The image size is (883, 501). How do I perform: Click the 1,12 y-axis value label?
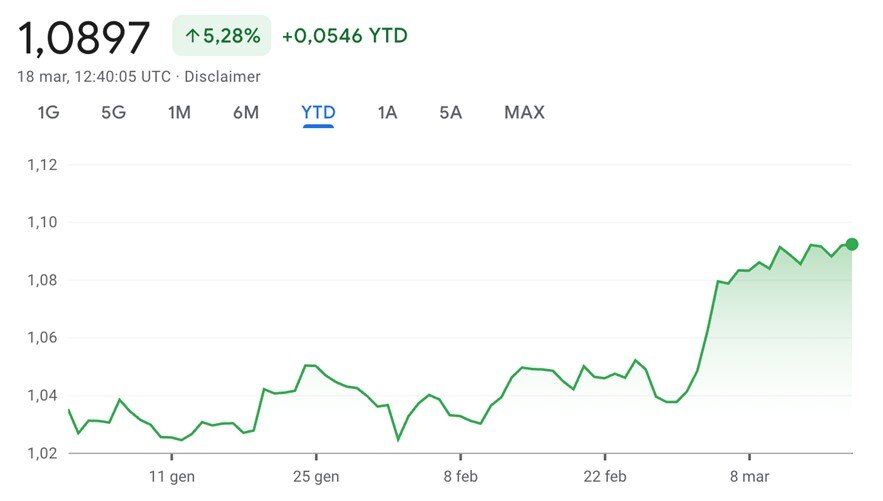tap(42, 165)
